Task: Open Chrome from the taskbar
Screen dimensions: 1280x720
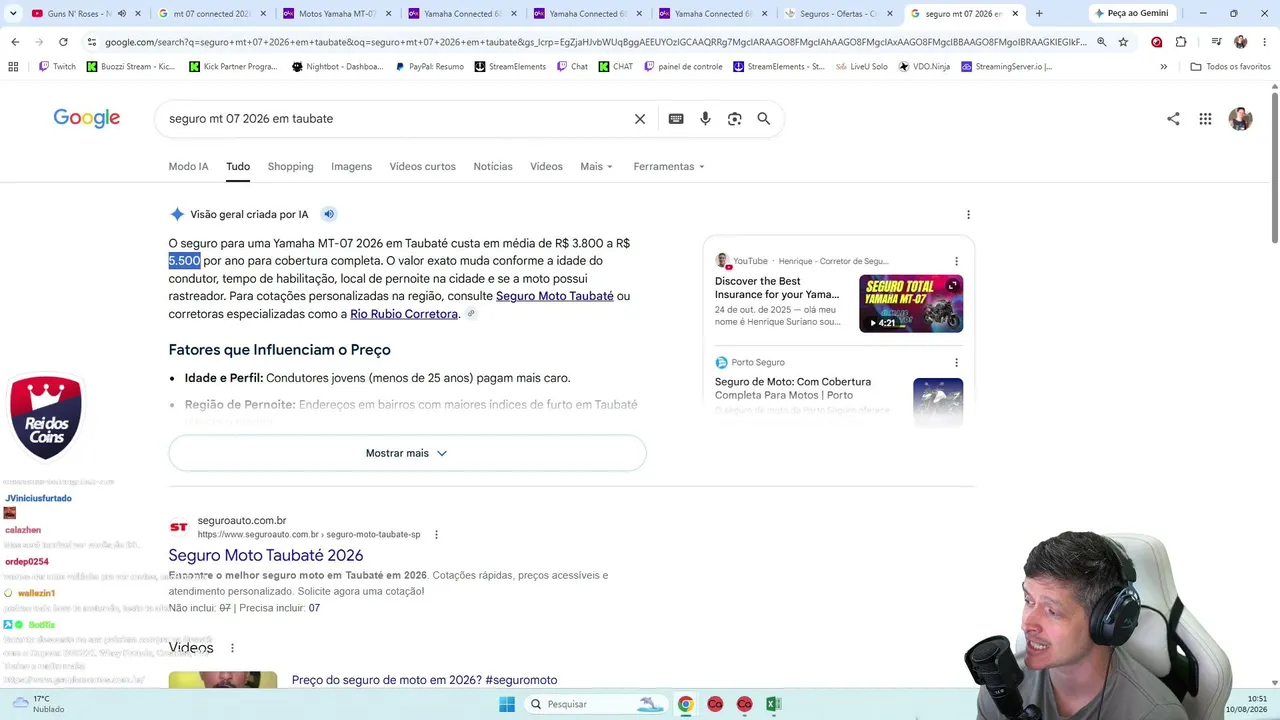Action: (x=685, y=704)
